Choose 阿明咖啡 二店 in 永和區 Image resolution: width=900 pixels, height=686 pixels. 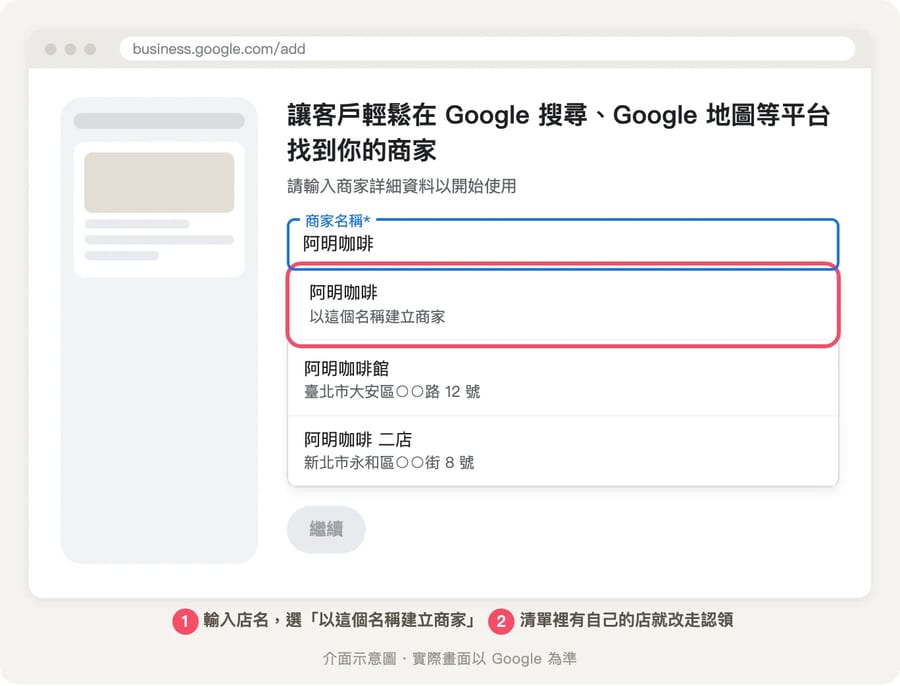pyautogui.click(x=562, y=451)
